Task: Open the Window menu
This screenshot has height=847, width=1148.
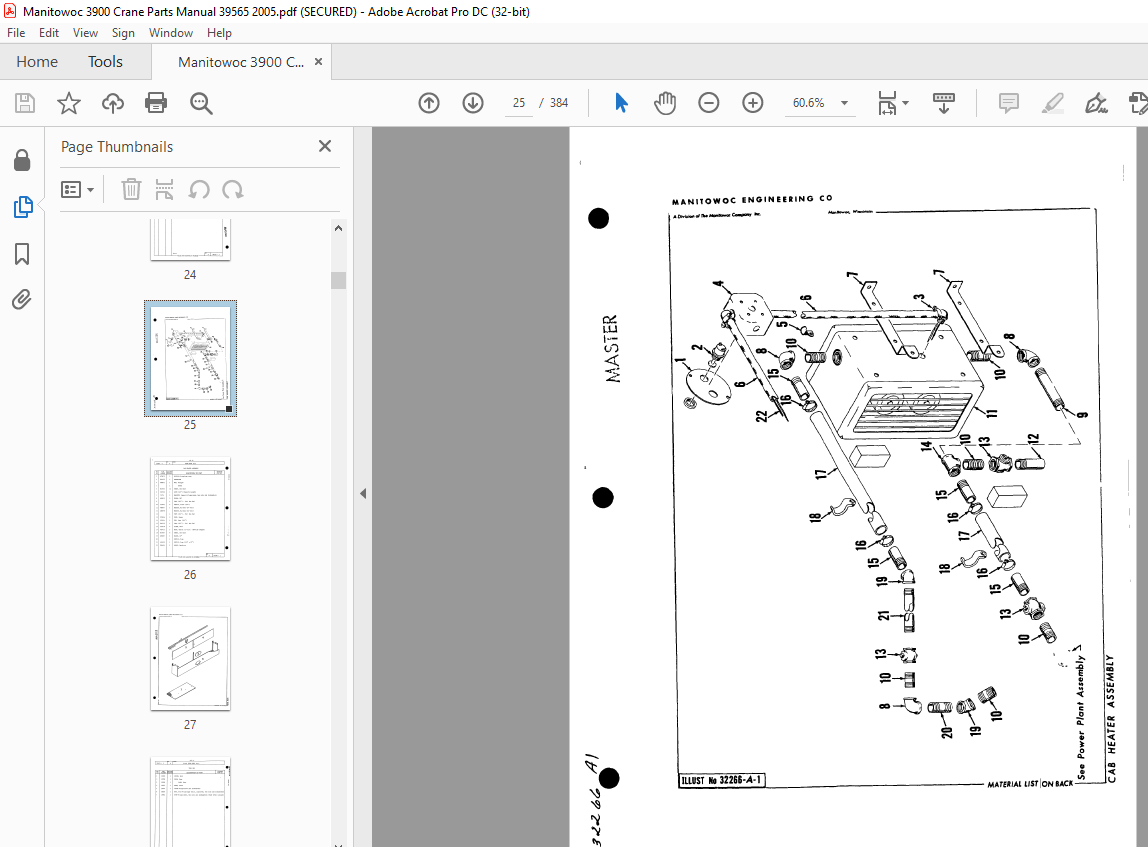Action: point(171,33)
